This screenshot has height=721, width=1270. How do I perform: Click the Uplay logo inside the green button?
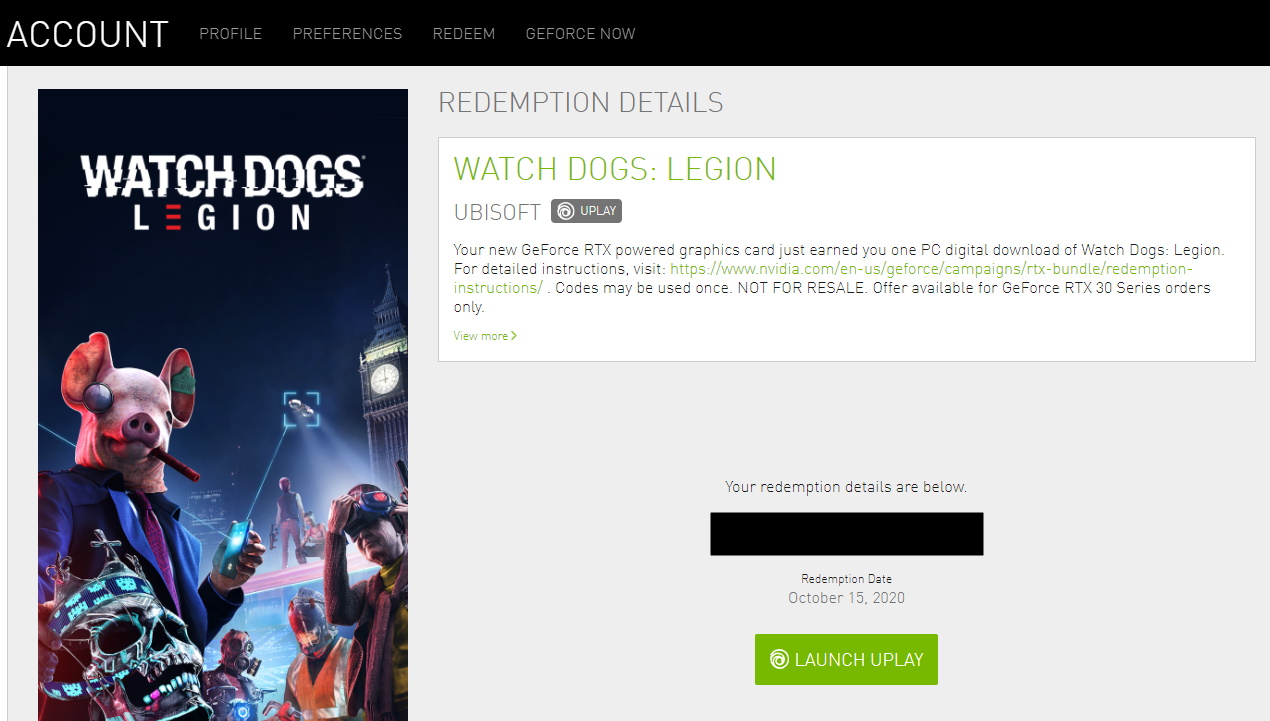coord(780,659)
